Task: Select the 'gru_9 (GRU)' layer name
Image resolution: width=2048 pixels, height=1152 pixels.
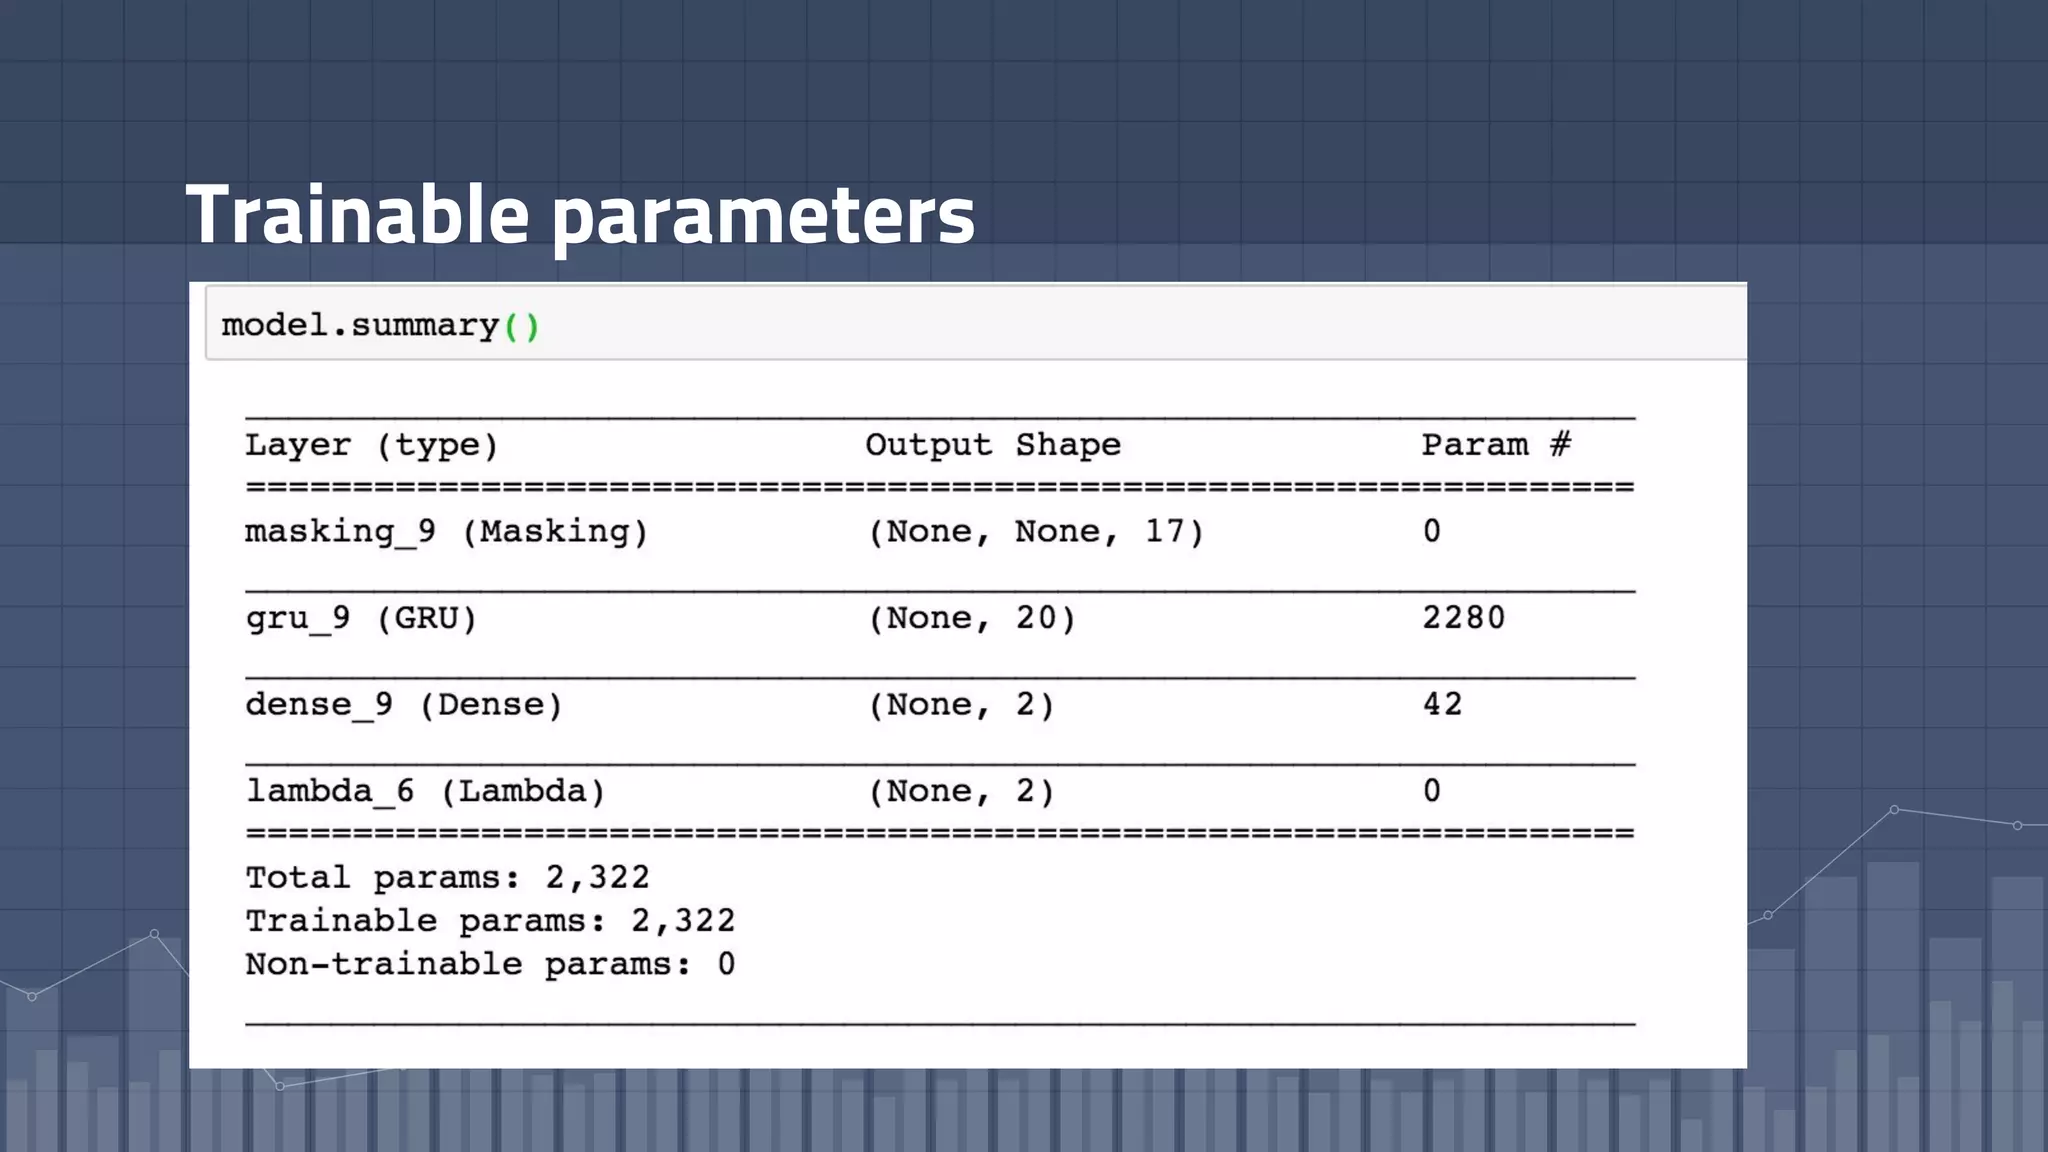Action: tap(362, 618)
